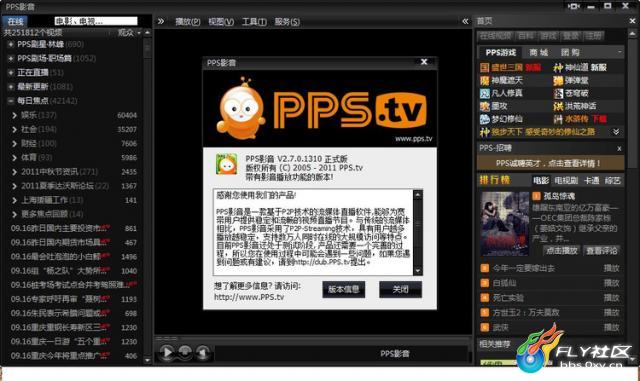
Task: Expand the 财经 subcategory
Action: click(14, 144)
